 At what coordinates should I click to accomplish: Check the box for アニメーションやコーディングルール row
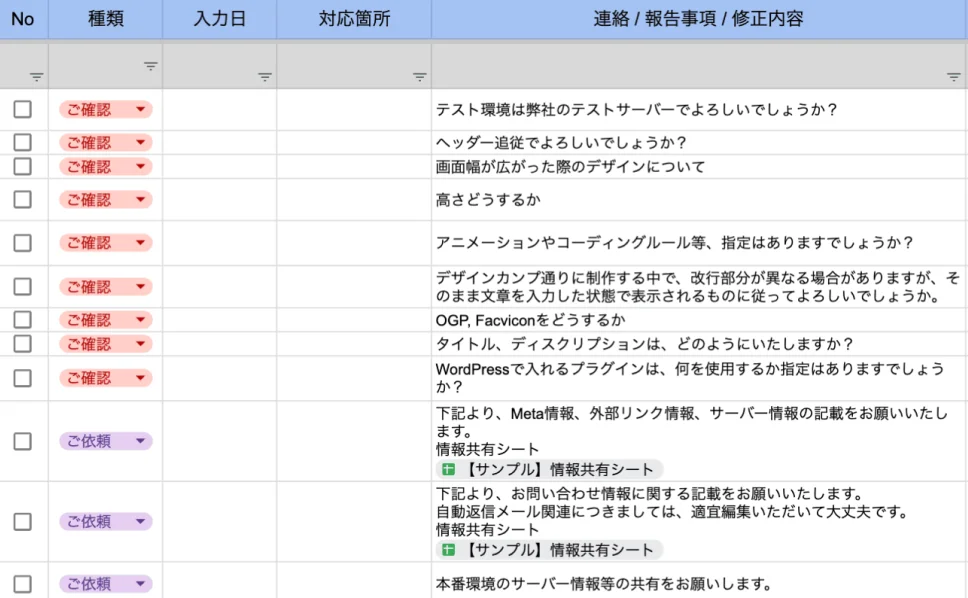coord(23,243)
